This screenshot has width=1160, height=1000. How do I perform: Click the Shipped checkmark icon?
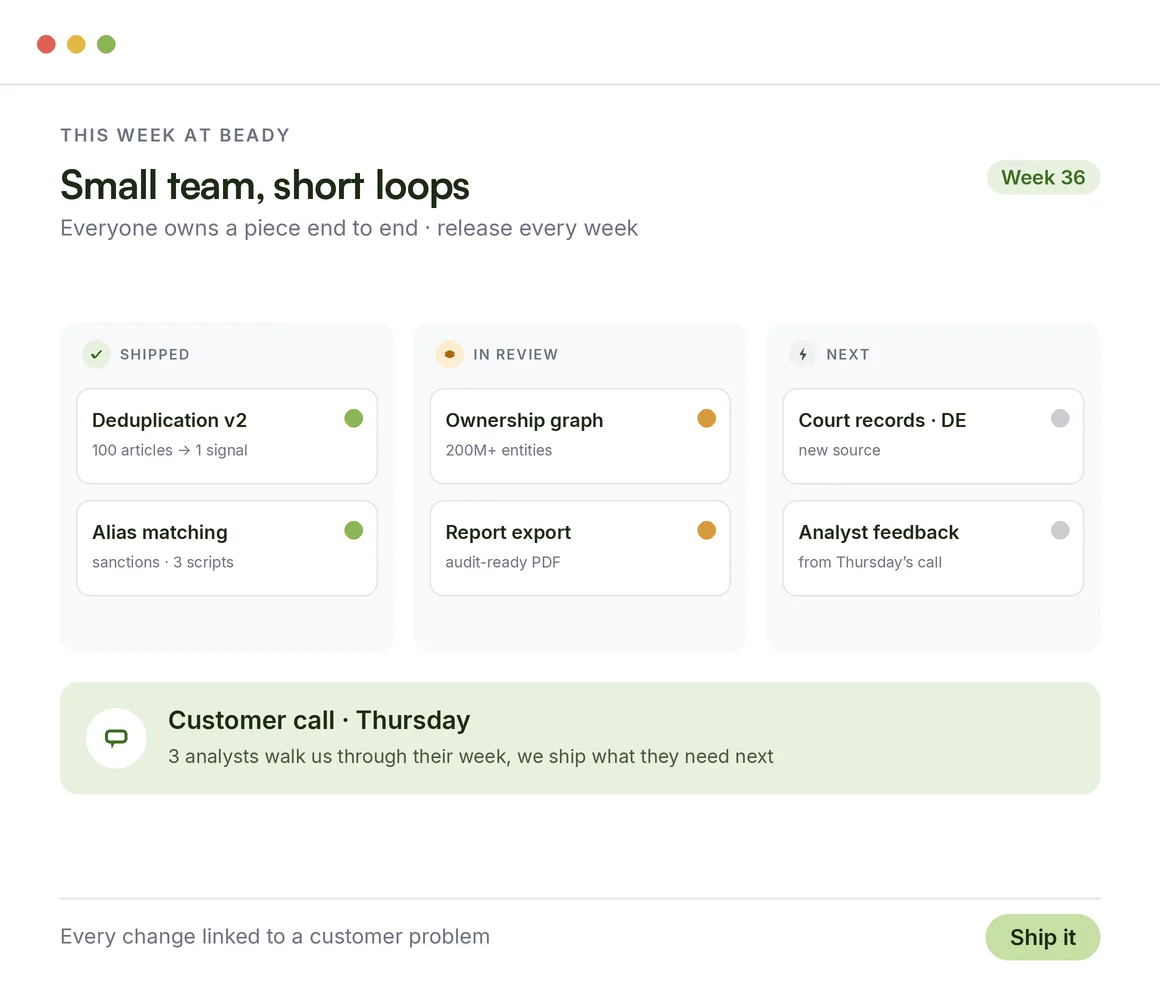pos(96,354)
